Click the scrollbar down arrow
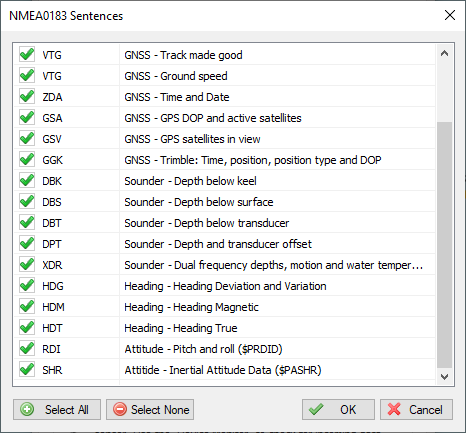This screenshot has width=466, height=433. [444, 377]
